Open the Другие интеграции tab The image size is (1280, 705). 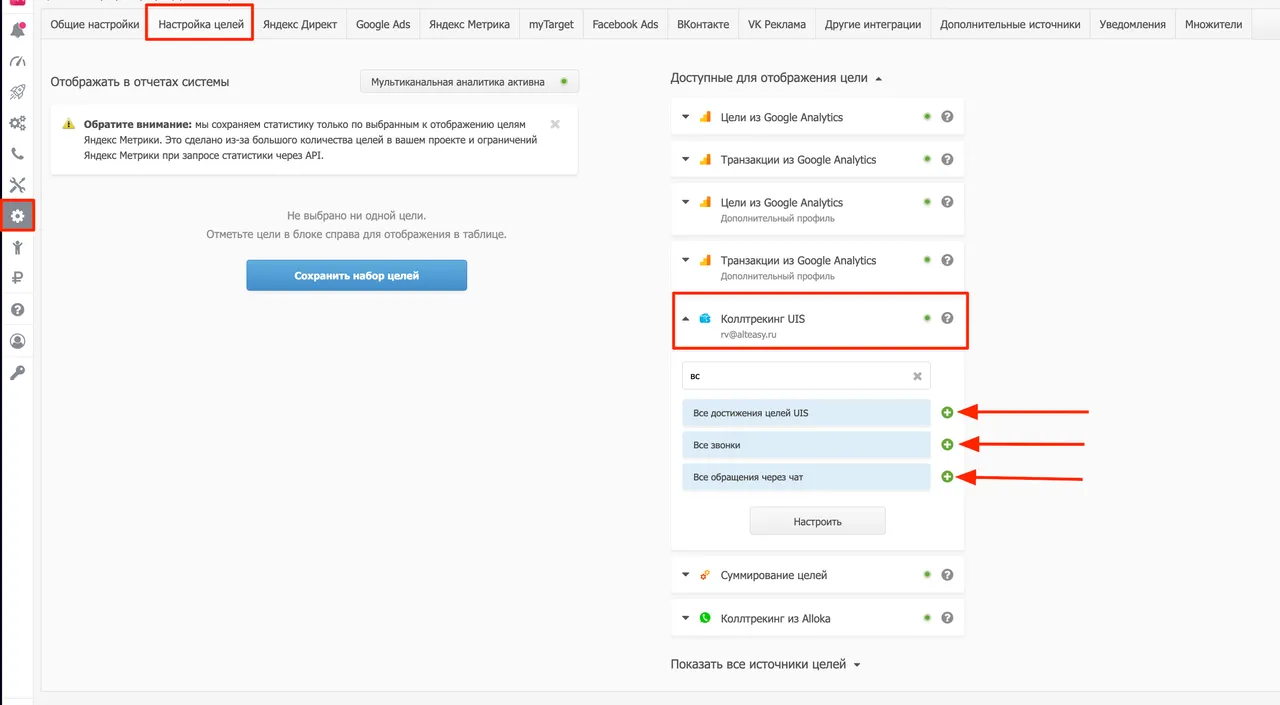(873, 24)
